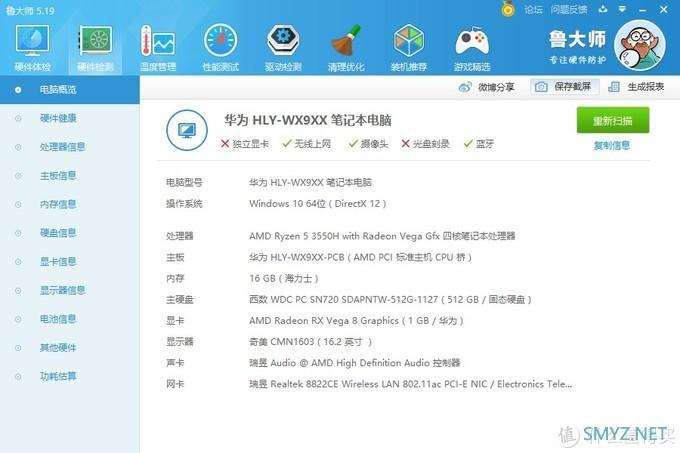680x453 pixels.
Task: Click the 光盘刻录 status indicator
Action: point(425,144)
